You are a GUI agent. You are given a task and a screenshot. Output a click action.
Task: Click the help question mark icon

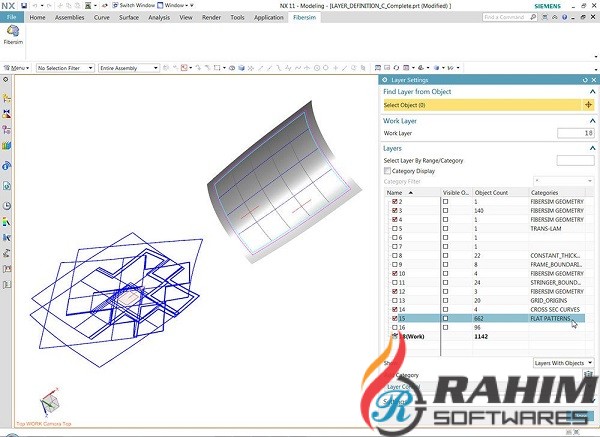point(565,17)
